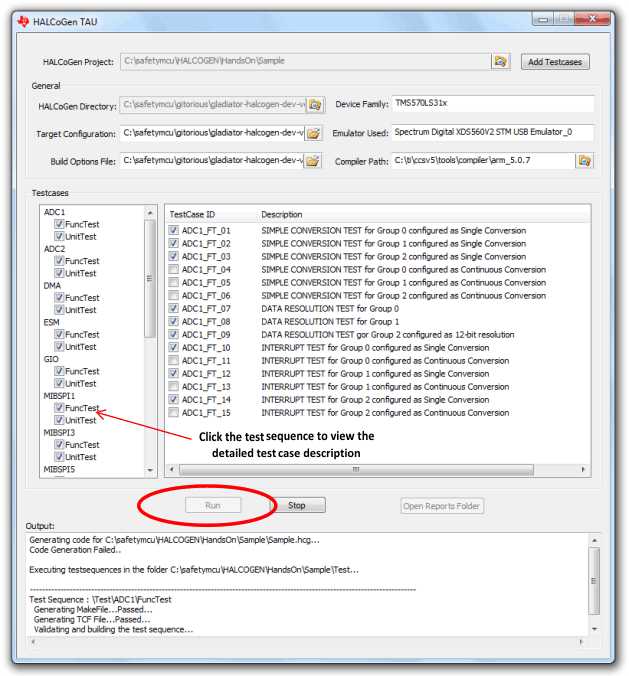
Task: Browse for the HALCoGen Project folder
Action: 500,61
